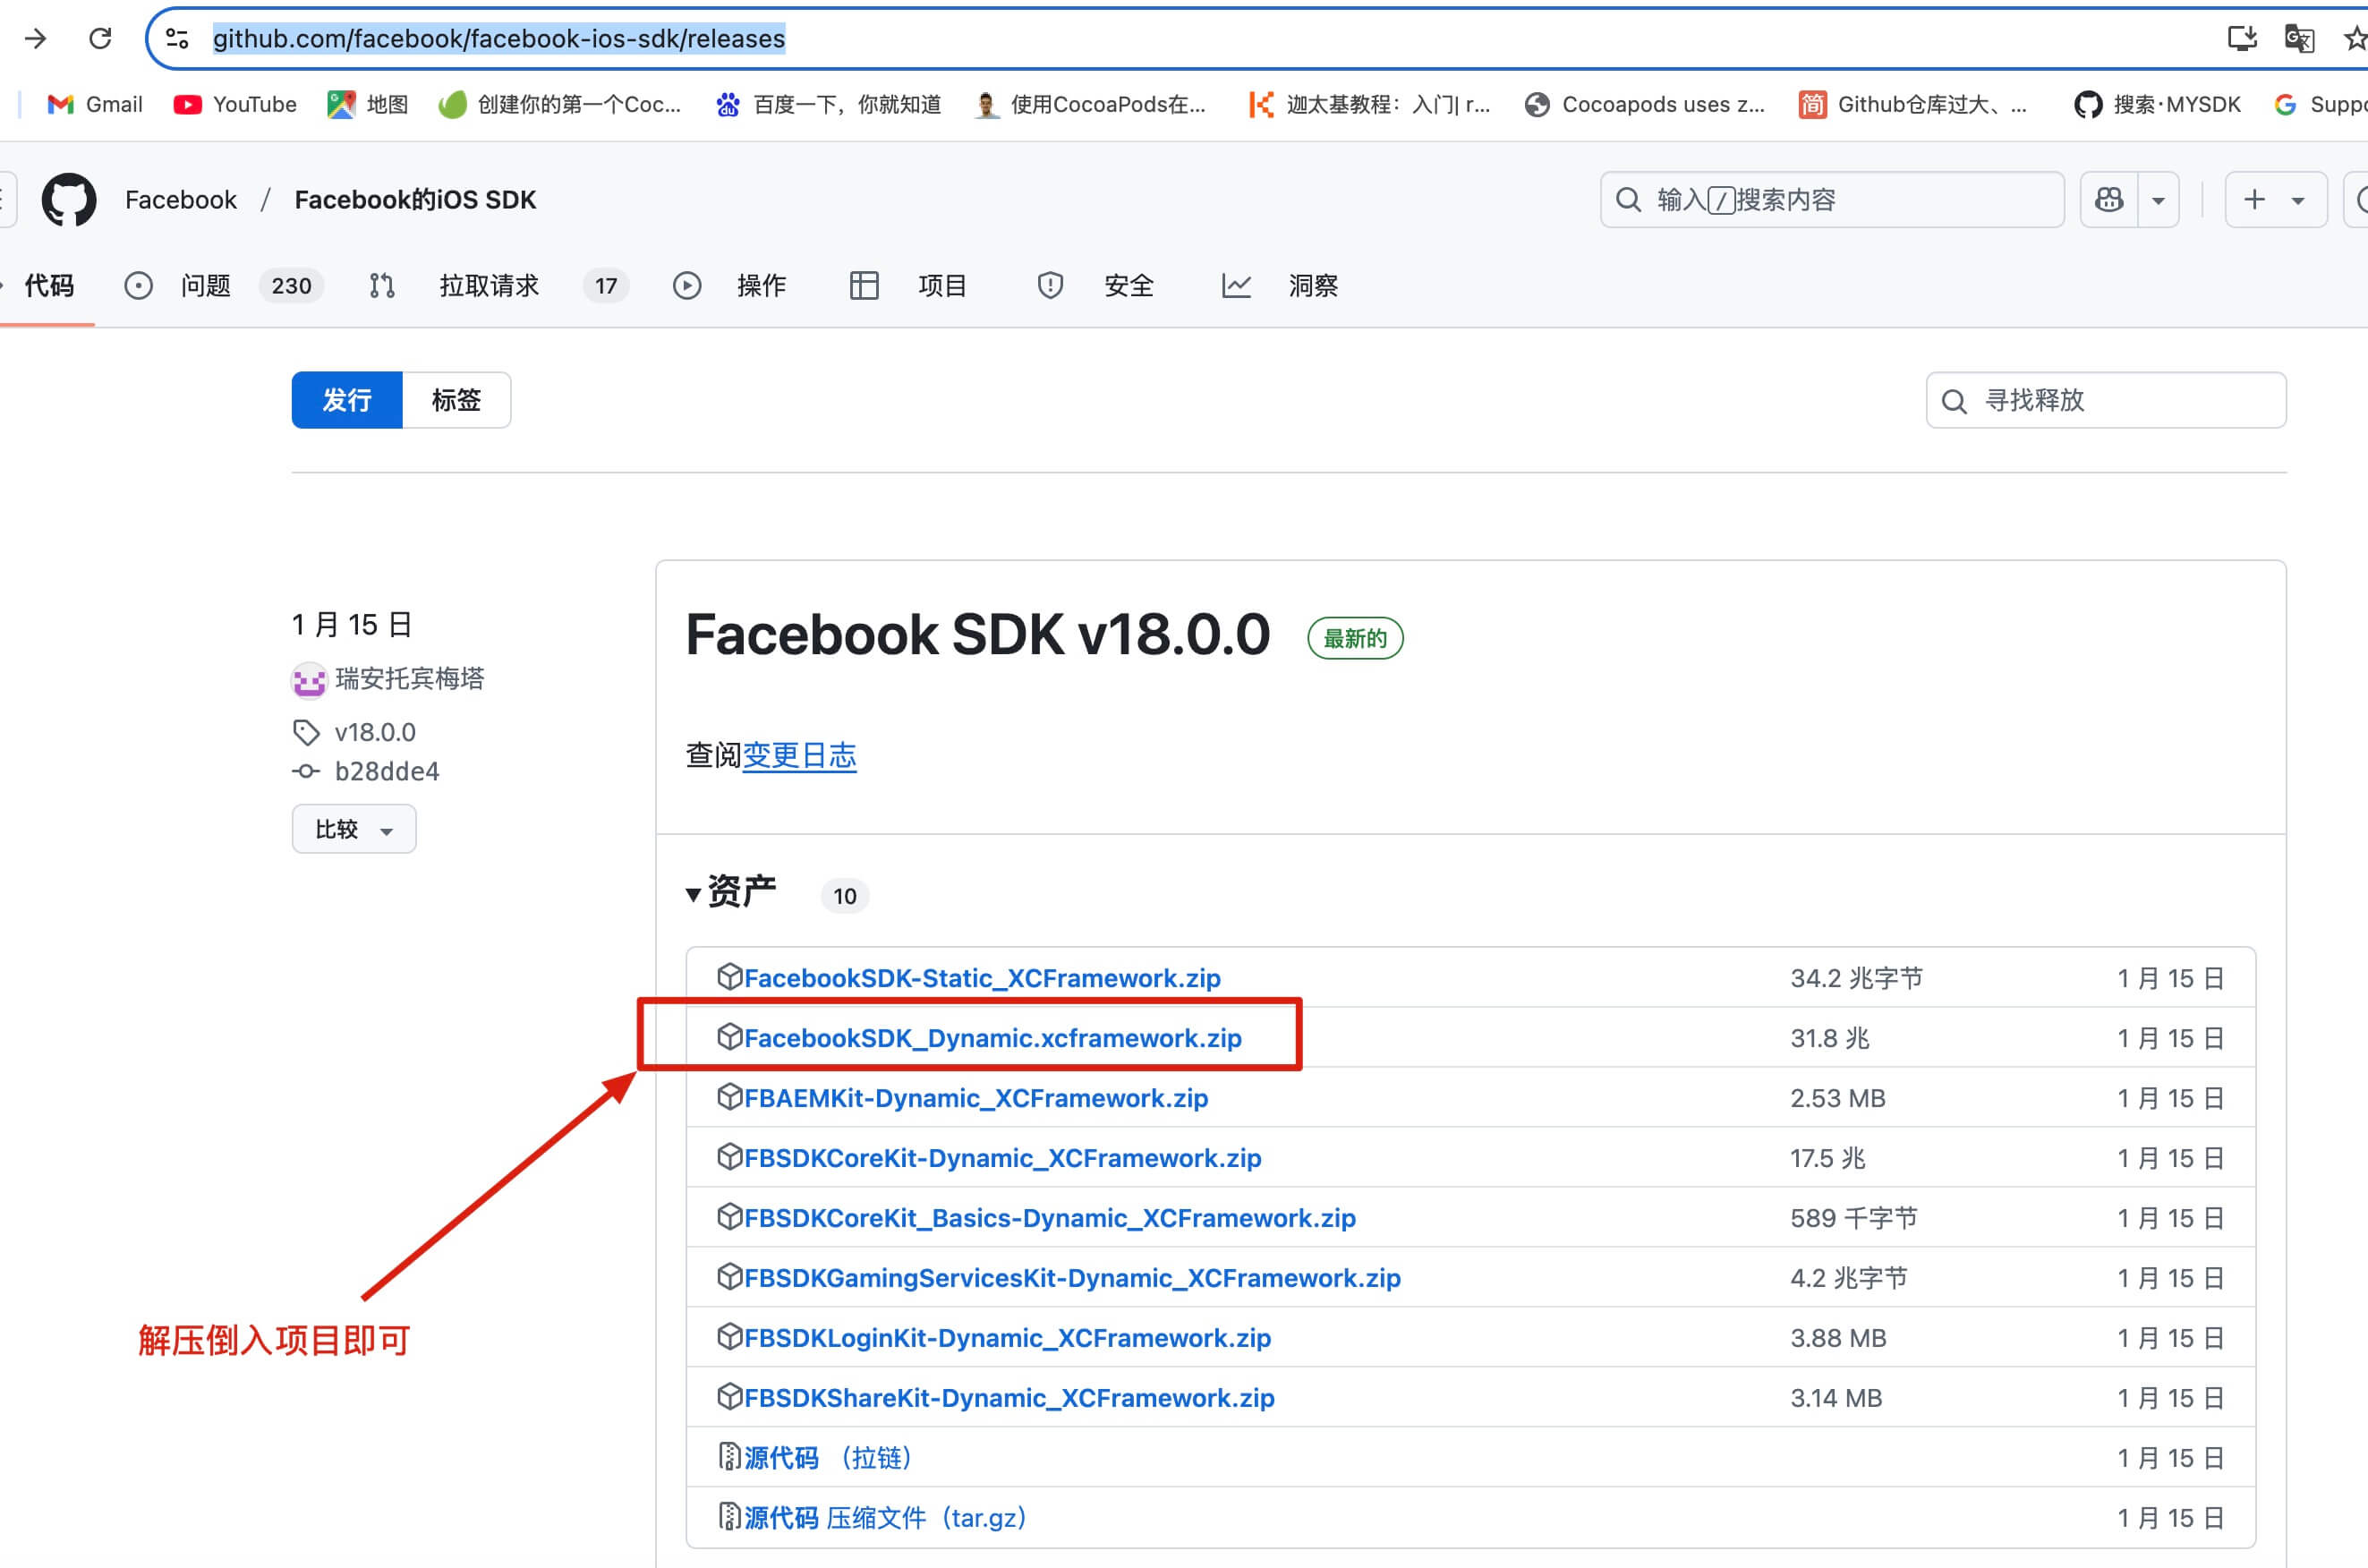
Task: Click the 34.2 兆字节 file size text
Action: 1856,978
